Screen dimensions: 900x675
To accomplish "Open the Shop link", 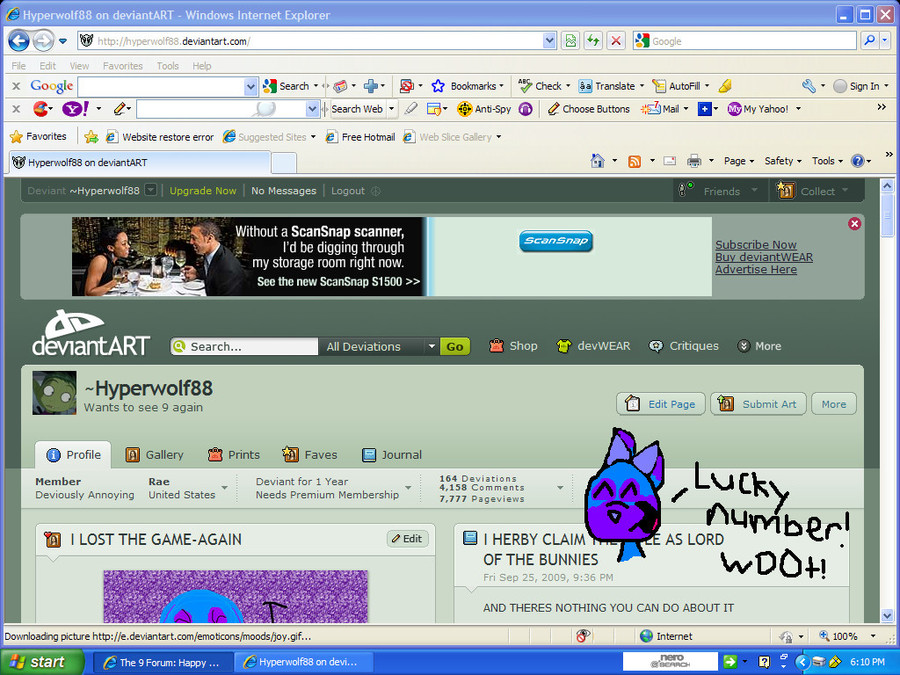I will [513, 346].
